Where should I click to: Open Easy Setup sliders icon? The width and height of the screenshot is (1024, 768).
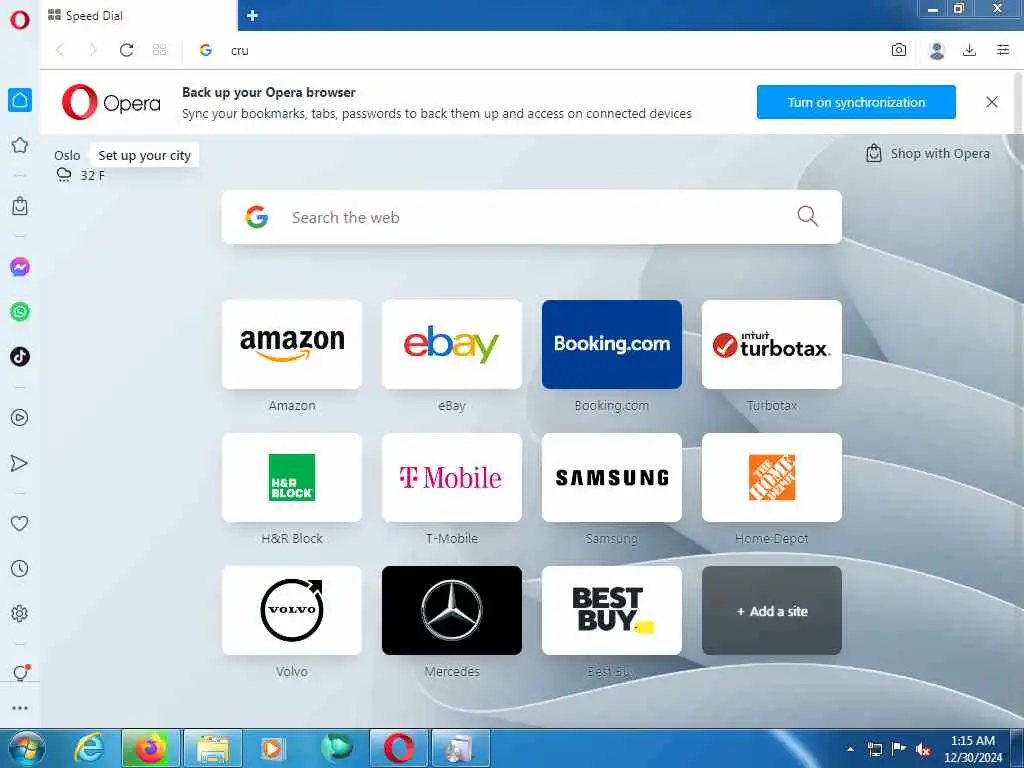pyautogui.click(x=1003, y=50)
